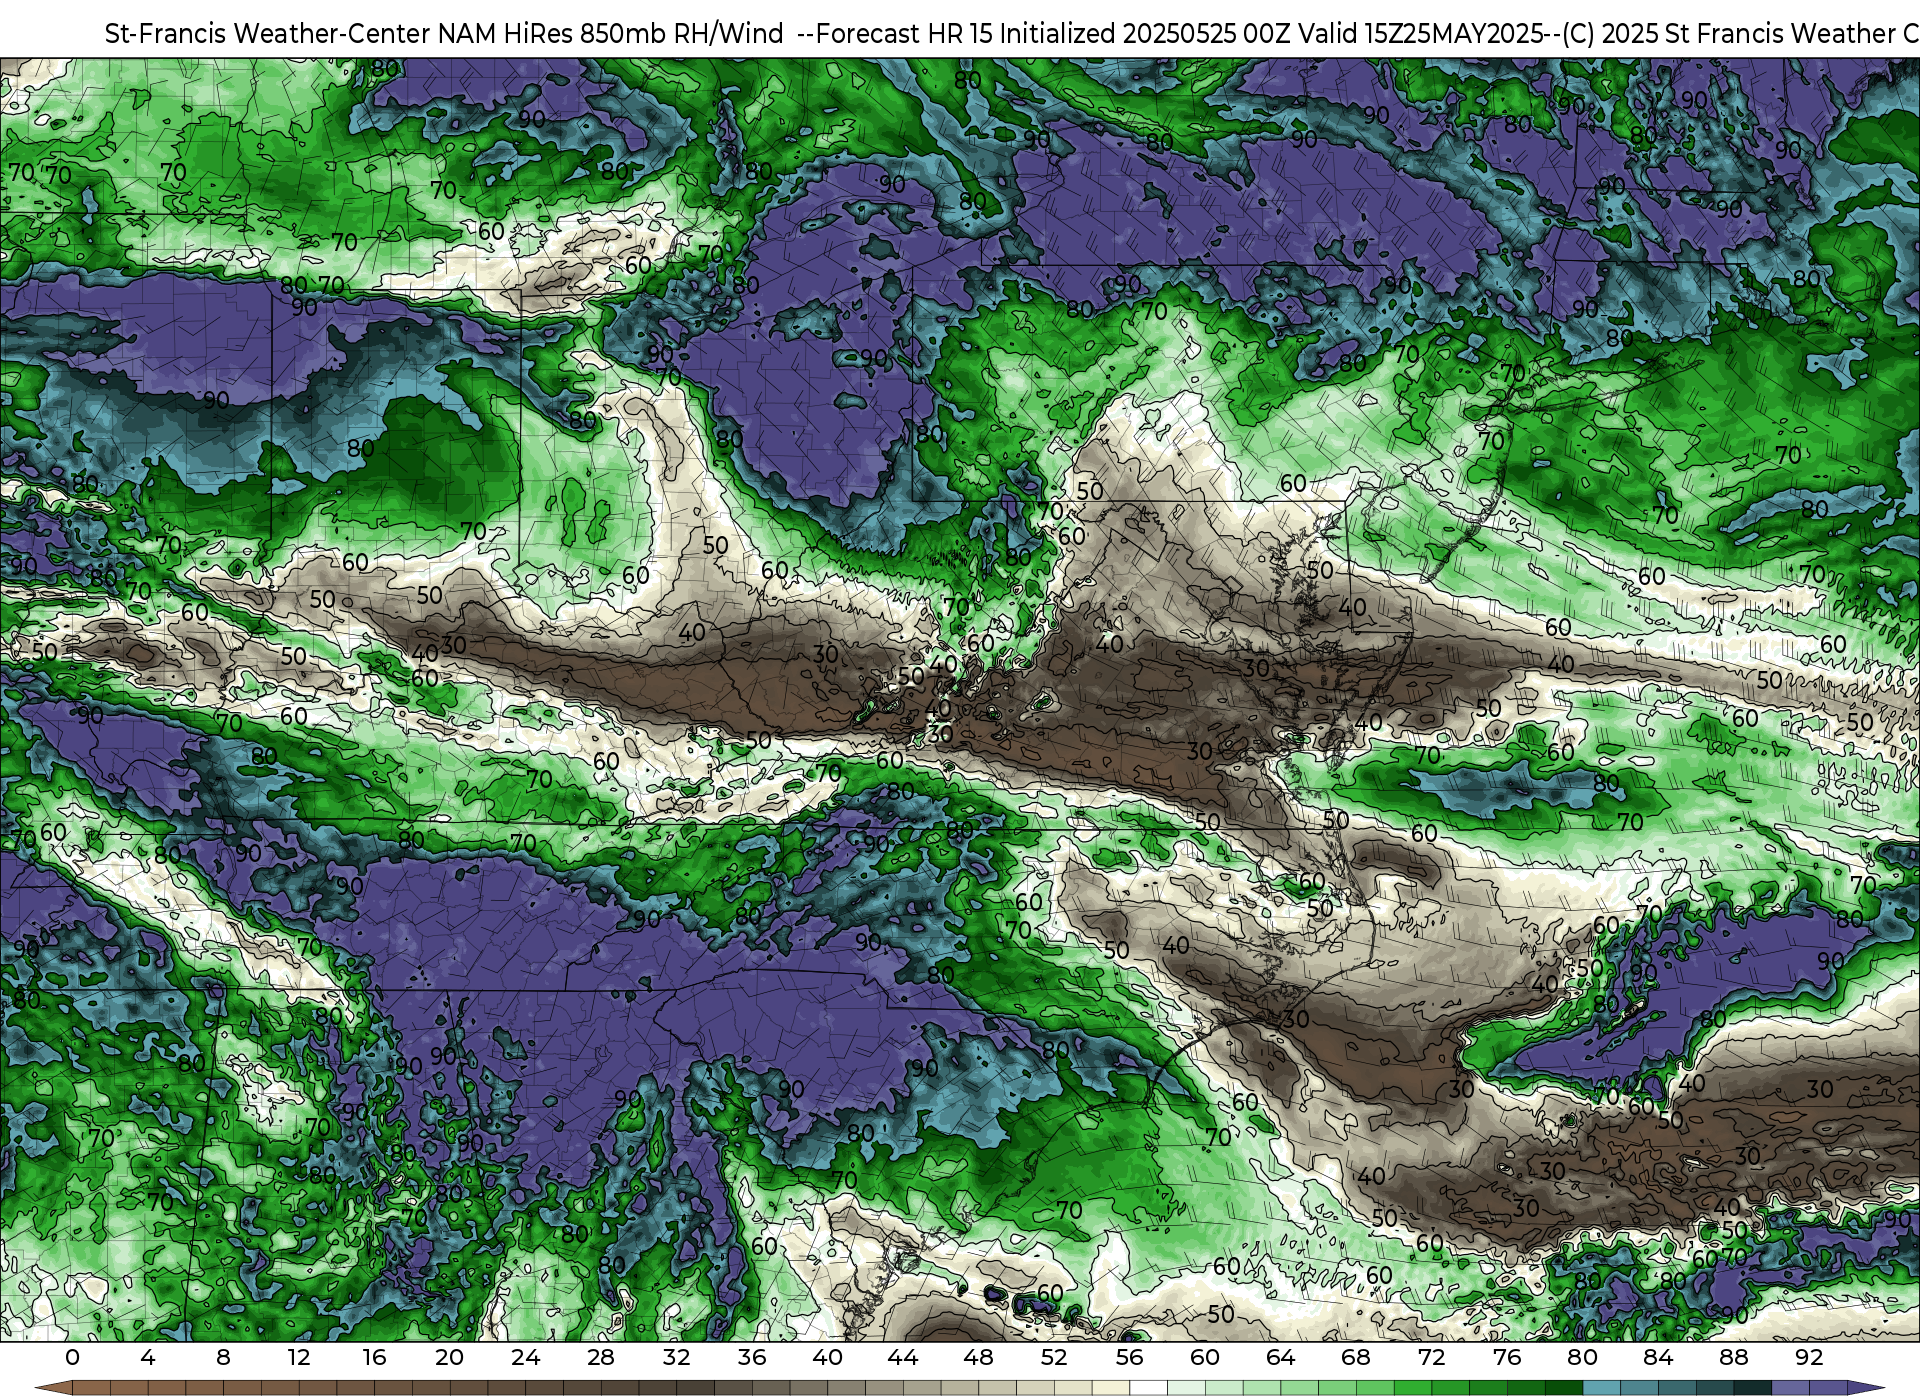1920x1400 pixels.
Task: Click the colorbar tick label "80"
Action: [1582, 1357]
